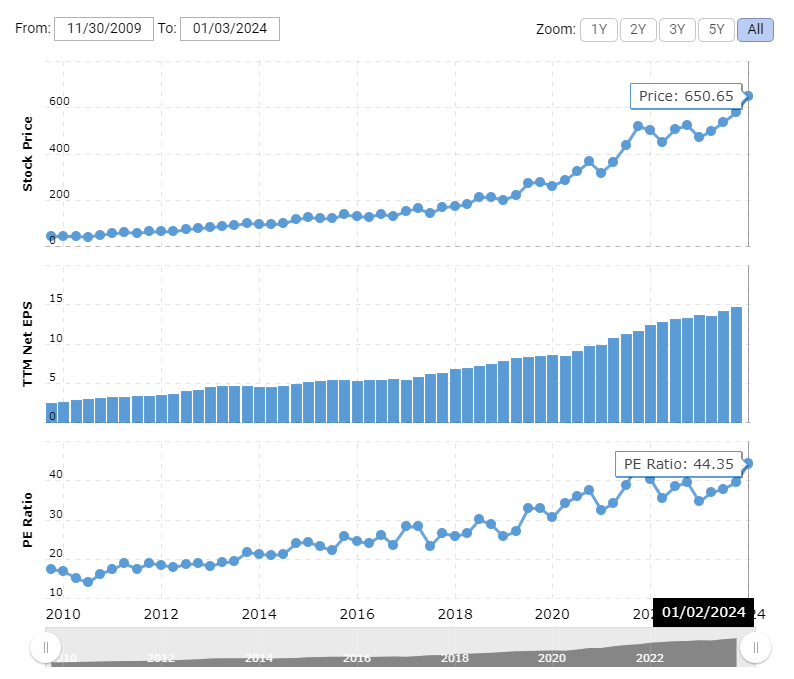Click the right range slider handle
794x679 pixels.
tap(755, 648)
